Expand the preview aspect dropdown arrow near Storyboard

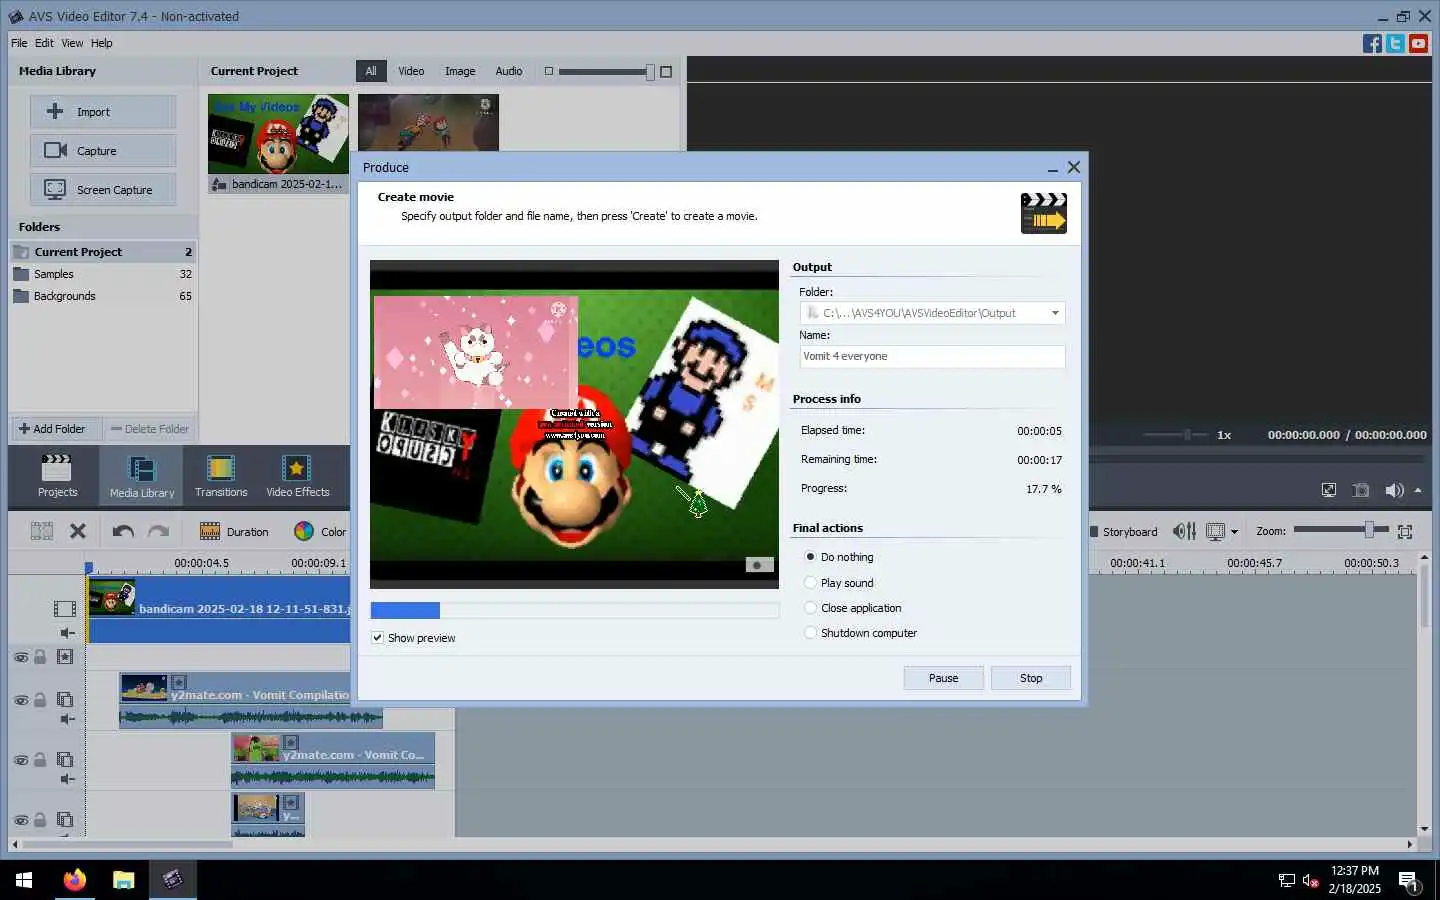point(1234,532)
